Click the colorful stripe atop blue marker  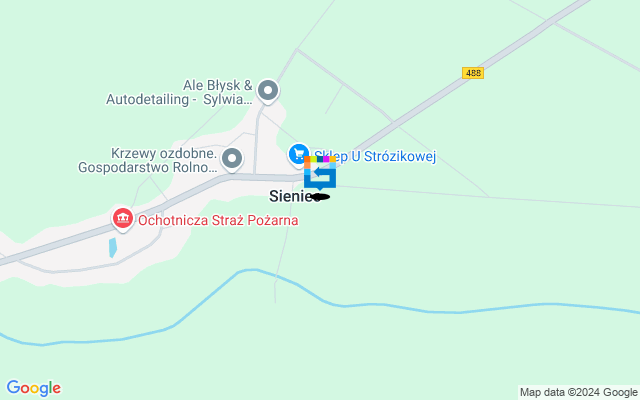tap(320, 159)
